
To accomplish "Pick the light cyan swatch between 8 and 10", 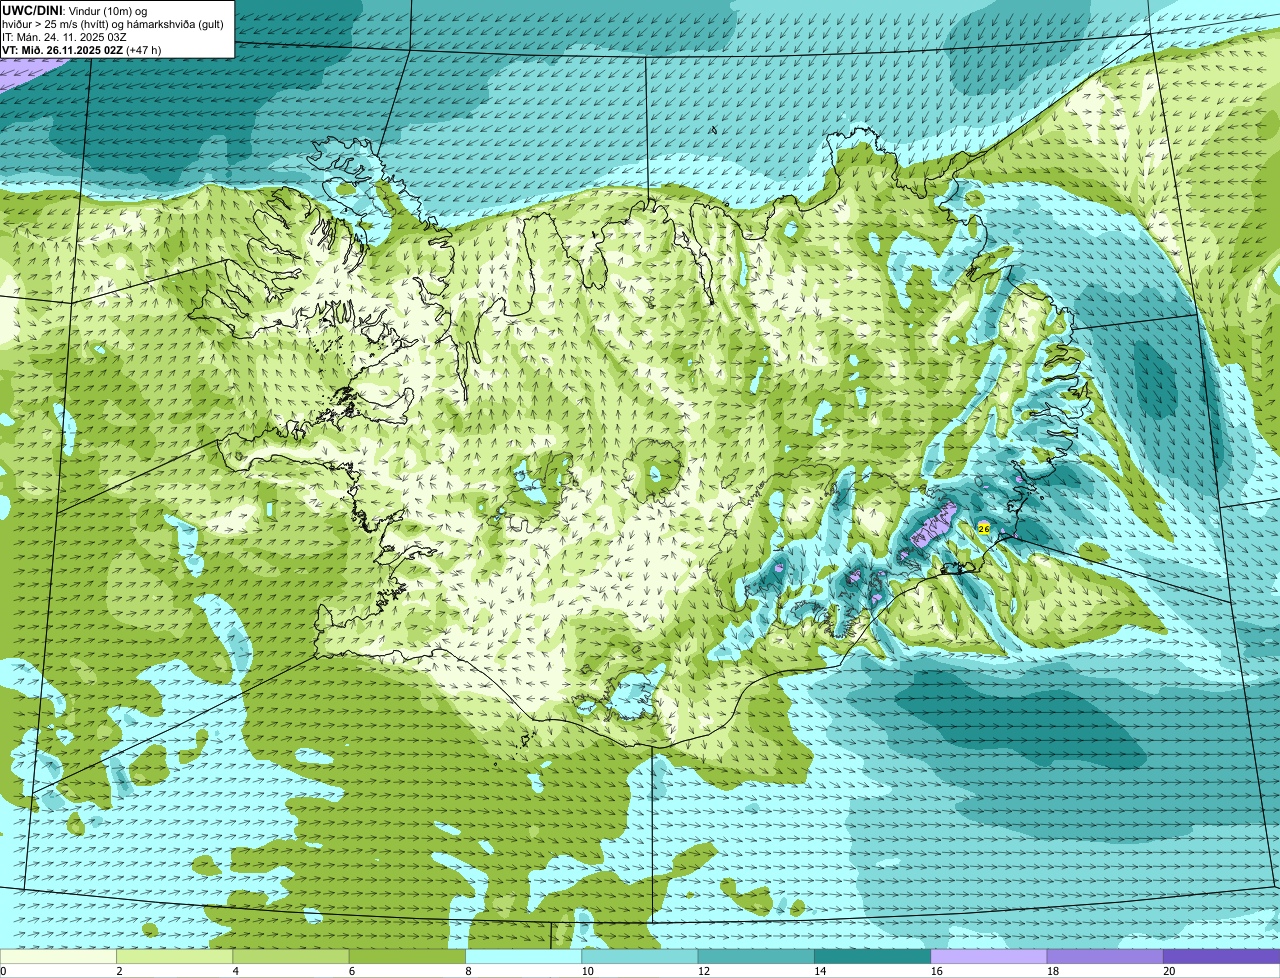I will coord(524,956).
